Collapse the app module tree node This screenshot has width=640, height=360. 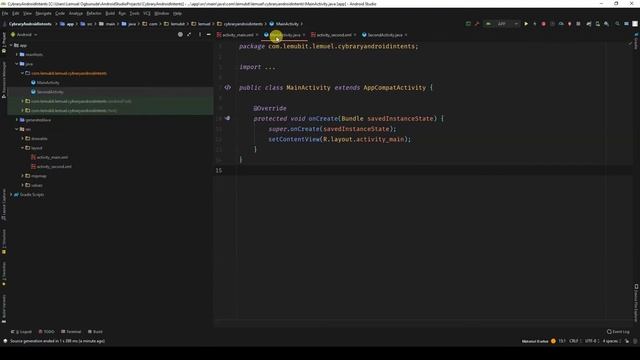click(x=11, y=45)
